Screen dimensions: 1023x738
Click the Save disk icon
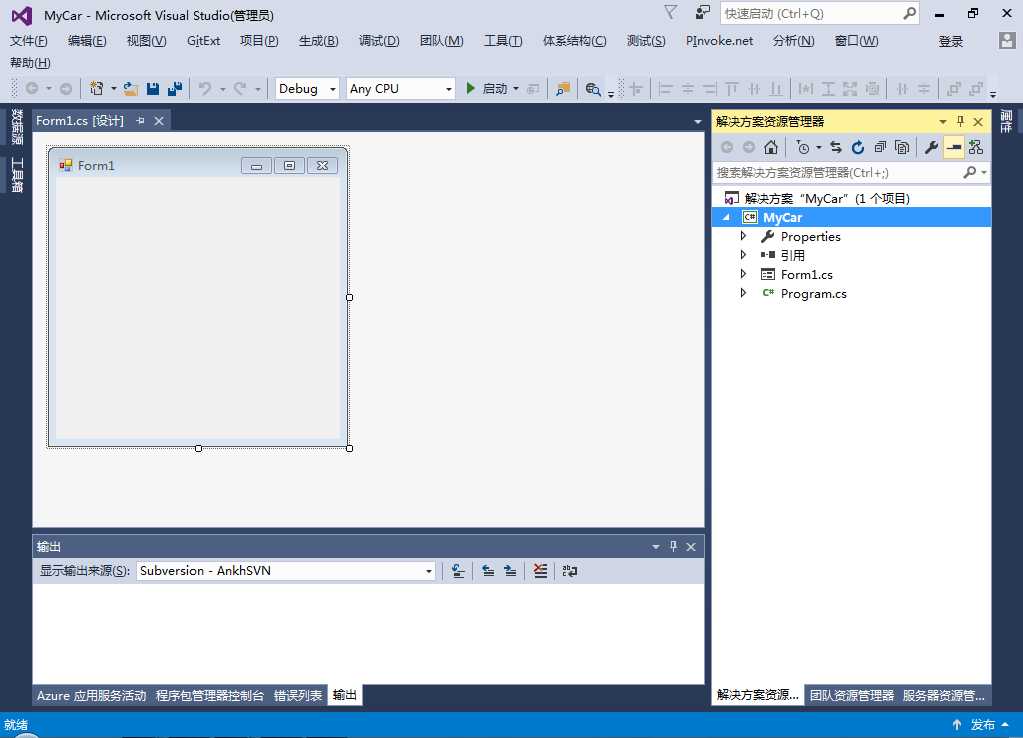click(153, 89)
